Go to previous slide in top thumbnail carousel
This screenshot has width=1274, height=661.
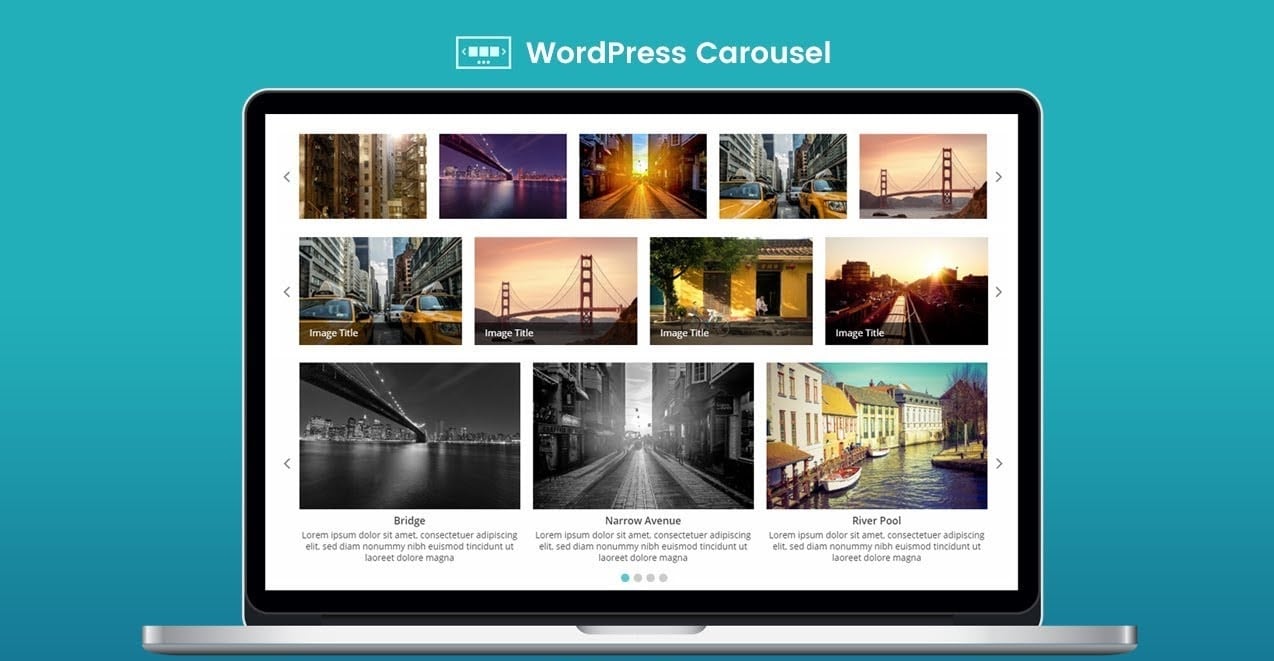point(287,177)
